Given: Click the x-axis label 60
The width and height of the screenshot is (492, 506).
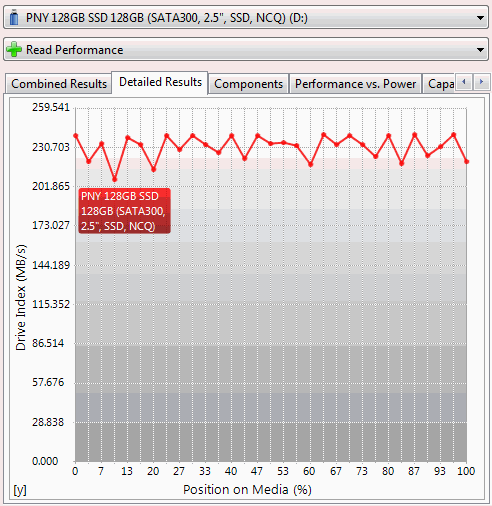Looking at the screenshot, I should pyautogui.click(x=309, y=471).
